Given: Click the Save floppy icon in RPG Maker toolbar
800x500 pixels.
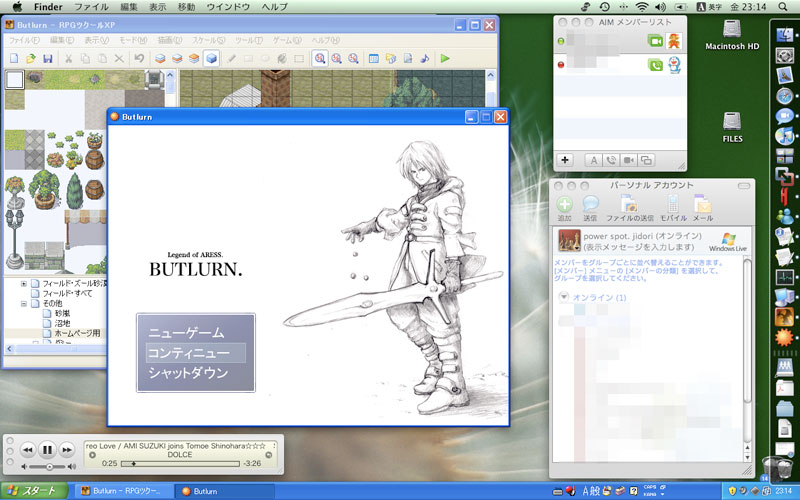Looking at the screenshot, I should coord(48,59).
